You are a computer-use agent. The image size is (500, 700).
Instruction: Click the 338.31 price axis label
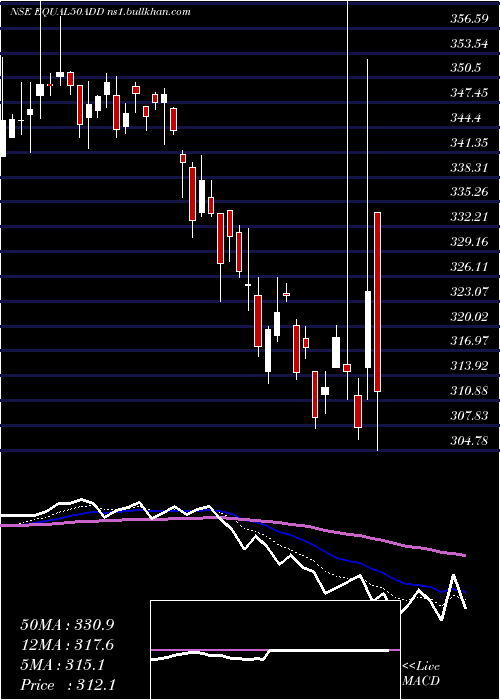[x=469, y=167]
